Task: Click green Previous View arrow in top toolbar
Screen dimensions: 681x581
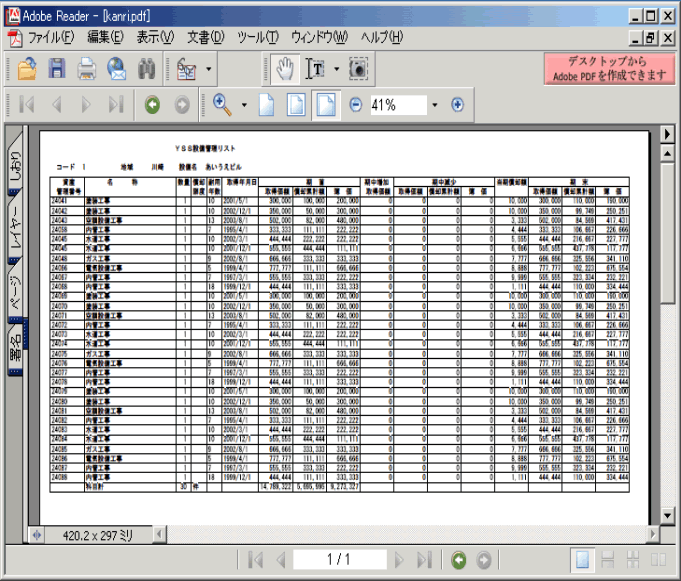Action: [152, 105]
